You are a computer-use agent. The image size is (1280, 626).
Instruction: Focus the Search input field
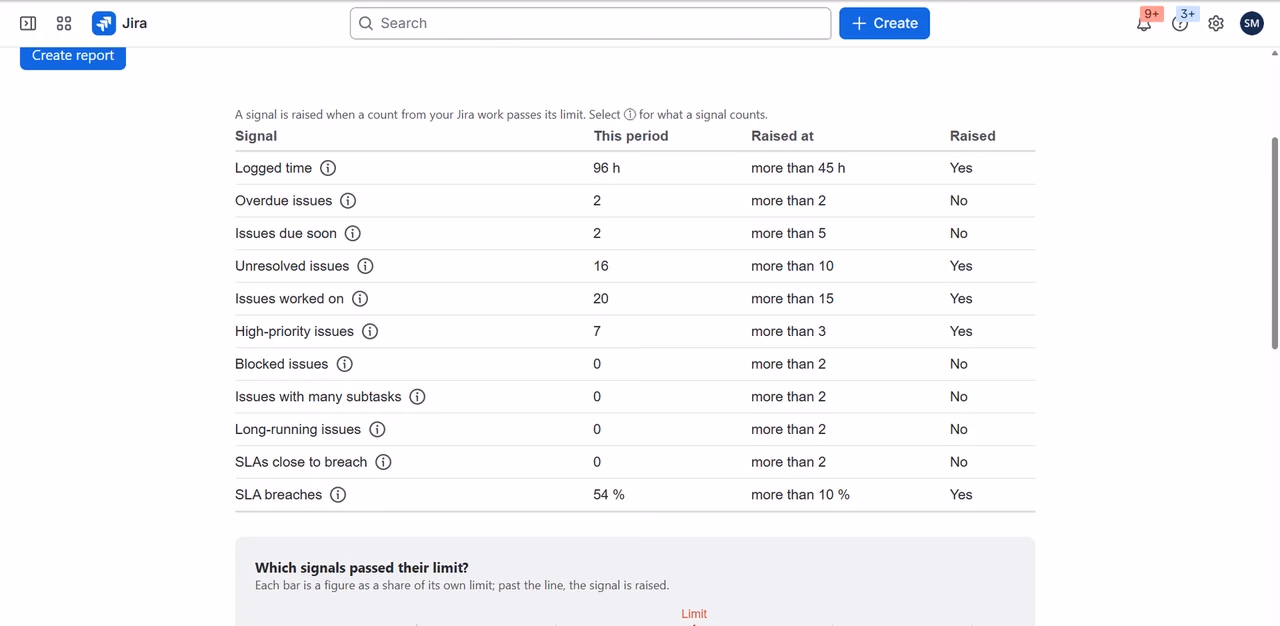590,23
